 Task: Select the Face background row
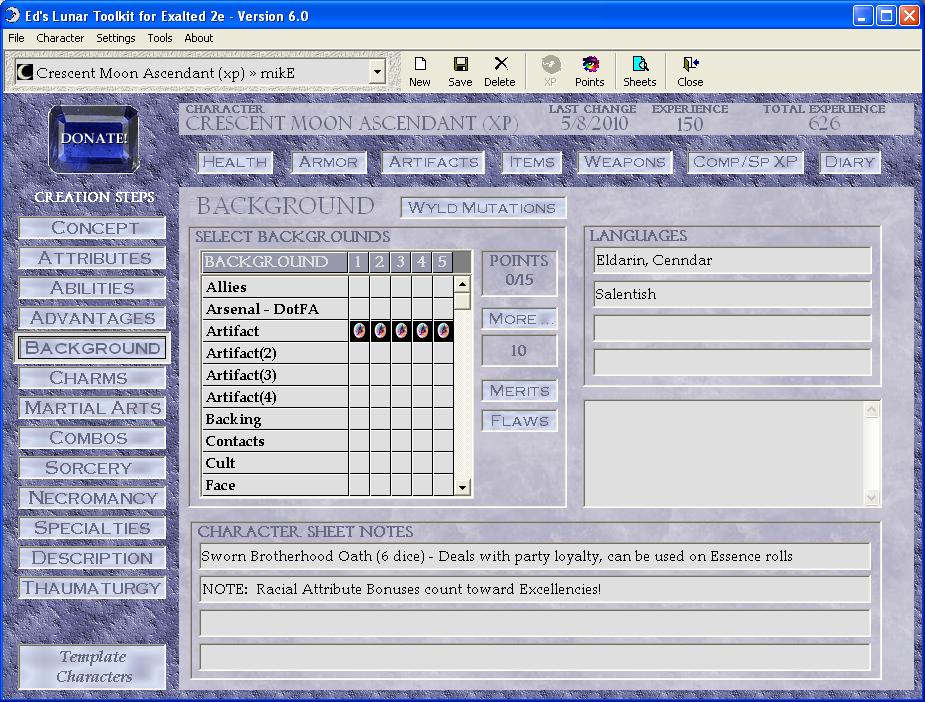tap(275, 485)
